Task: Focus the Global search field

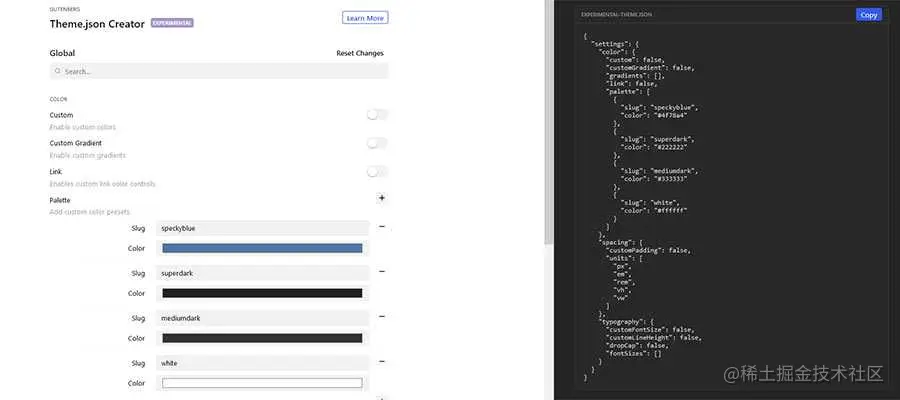Action: (x=219, y=71)
